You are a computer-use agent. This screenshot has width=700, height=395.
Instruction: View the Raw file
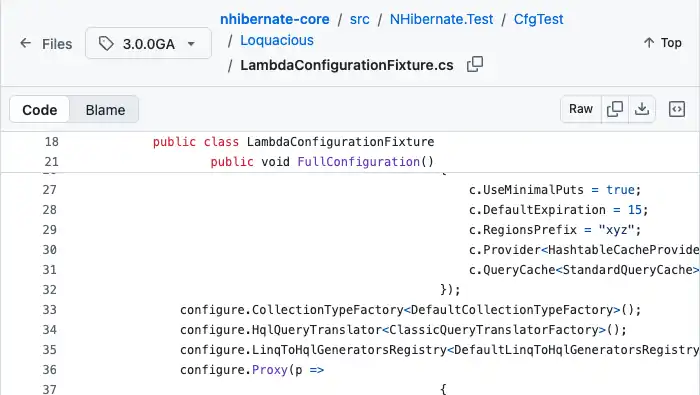pos(581,109)
